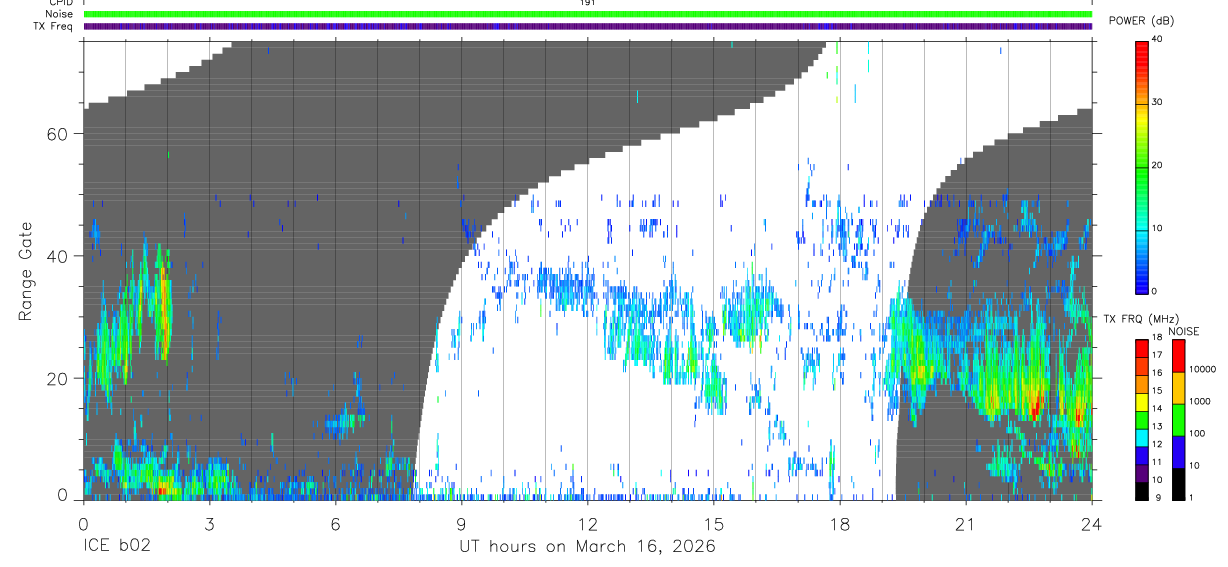Viewport: 1228px width, 567px height.
Task: Click the '13' TX FRQ scale label
Action: 1157,427
